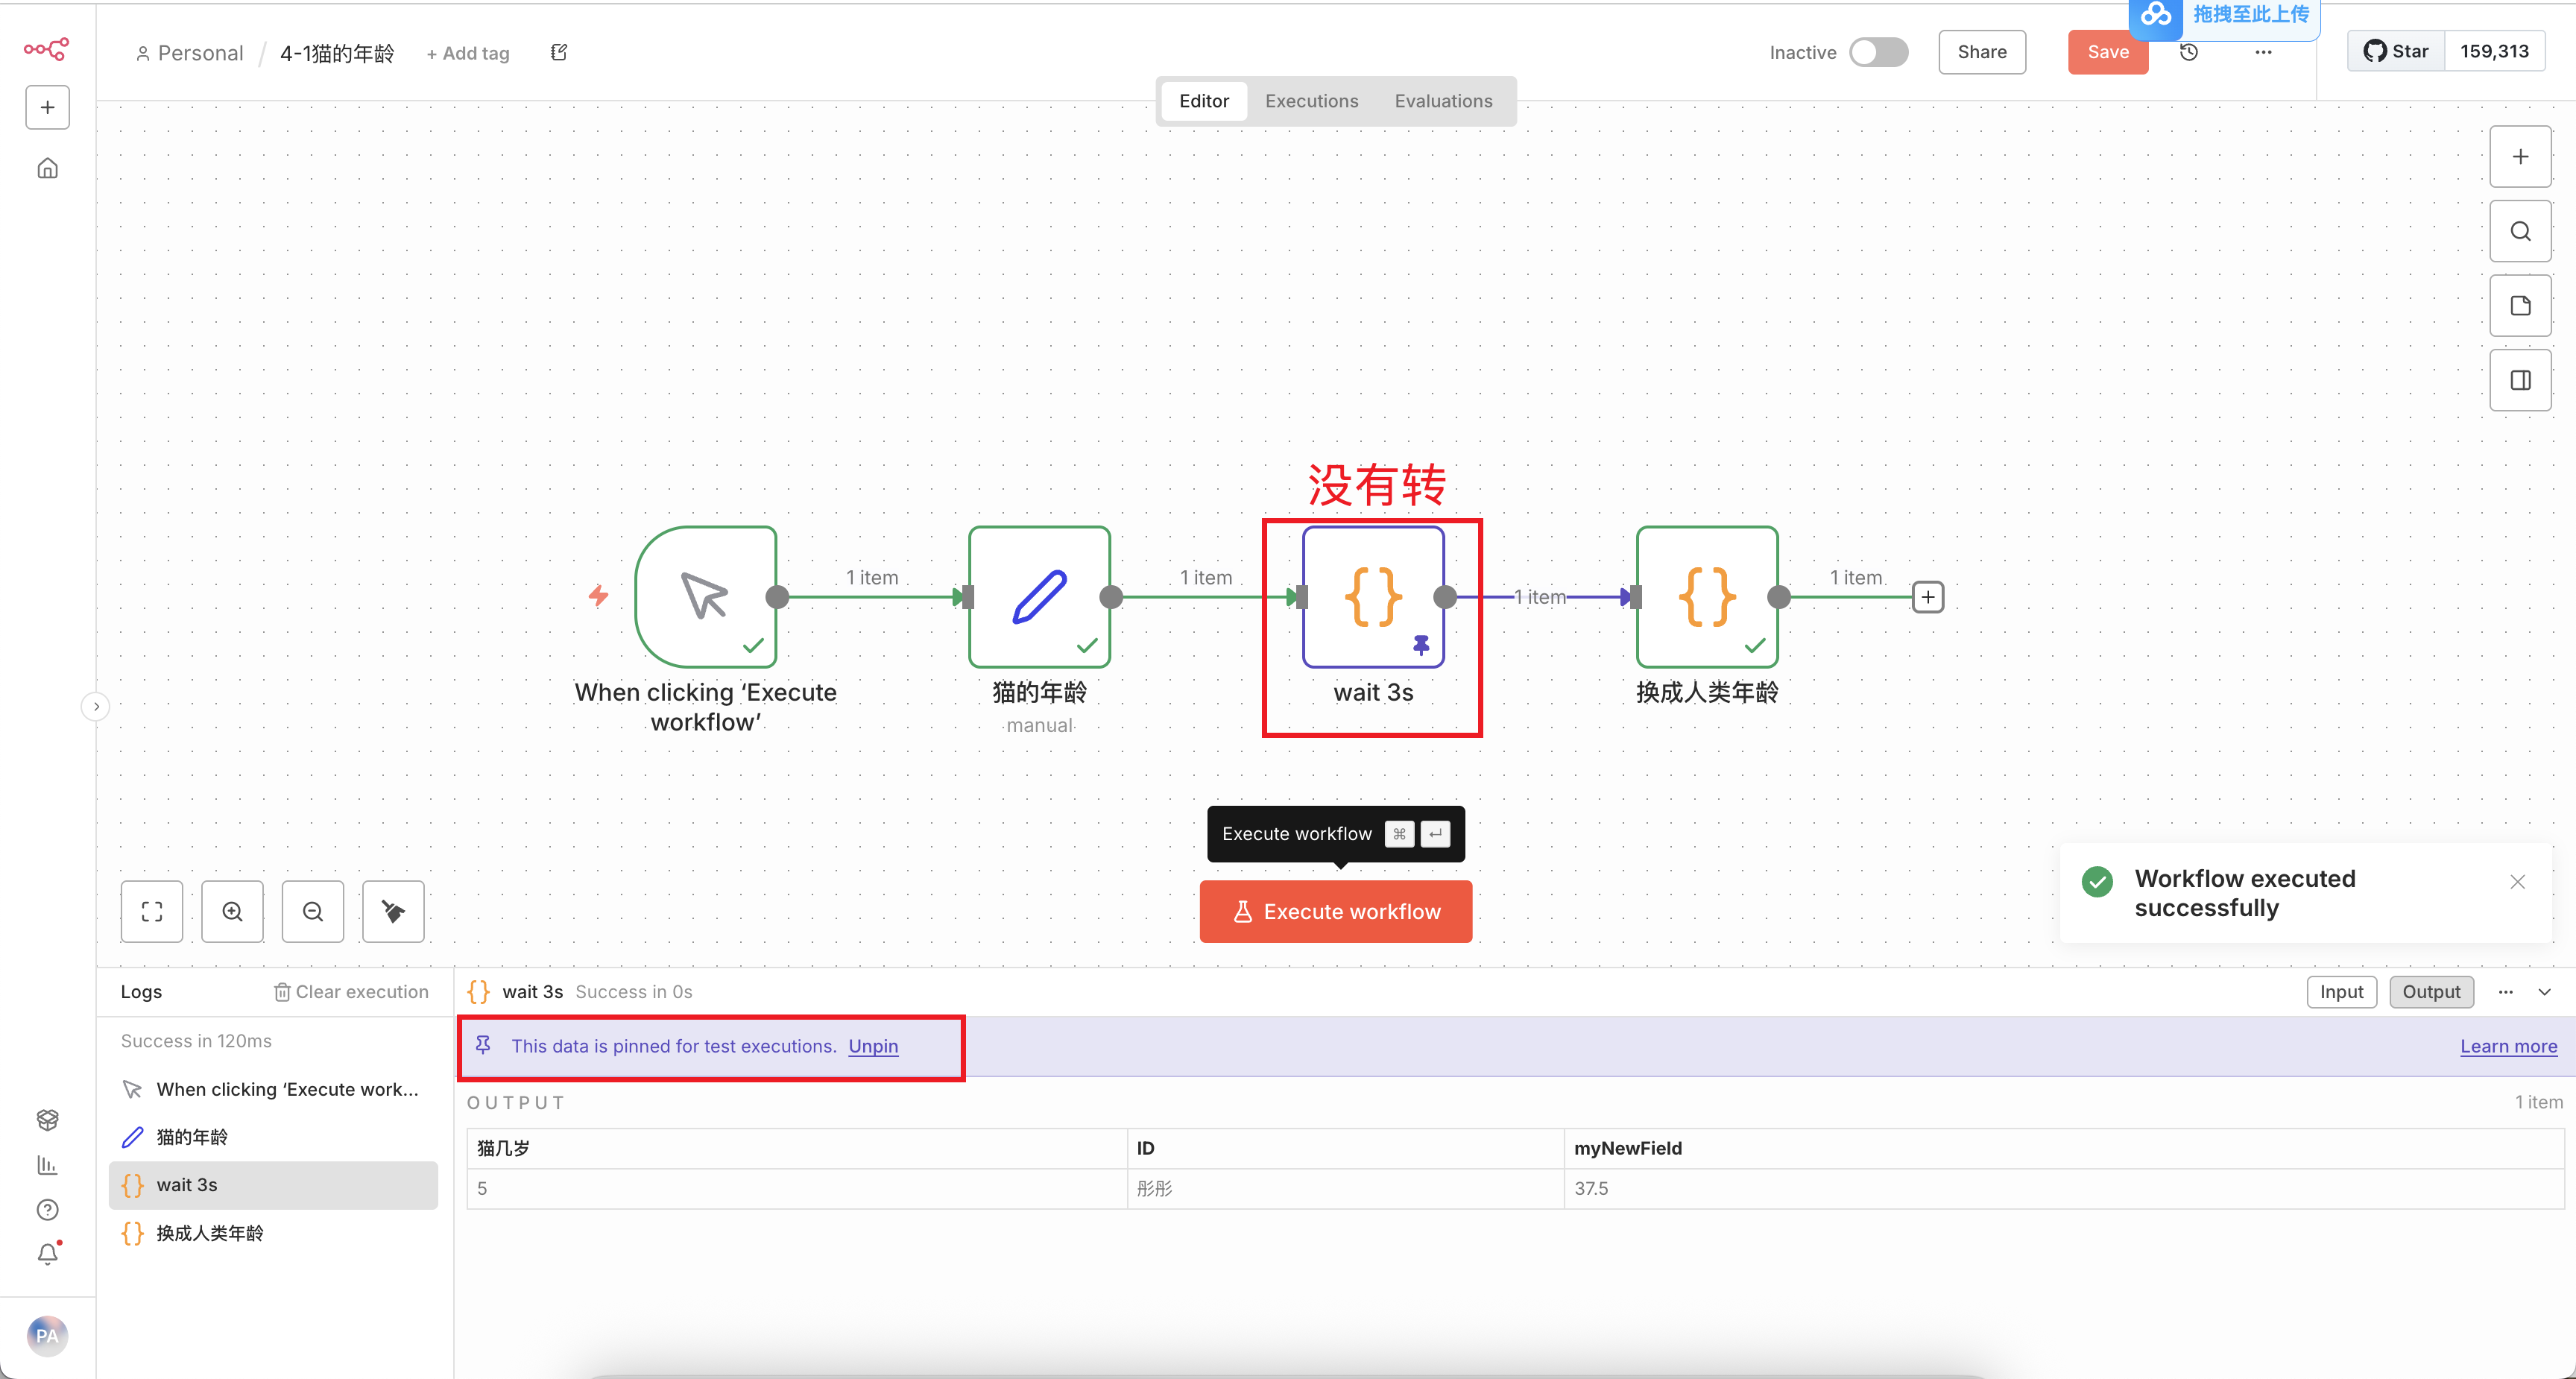
Task: Open the workflow three-dot options menu
Action: pos(2263,52)
